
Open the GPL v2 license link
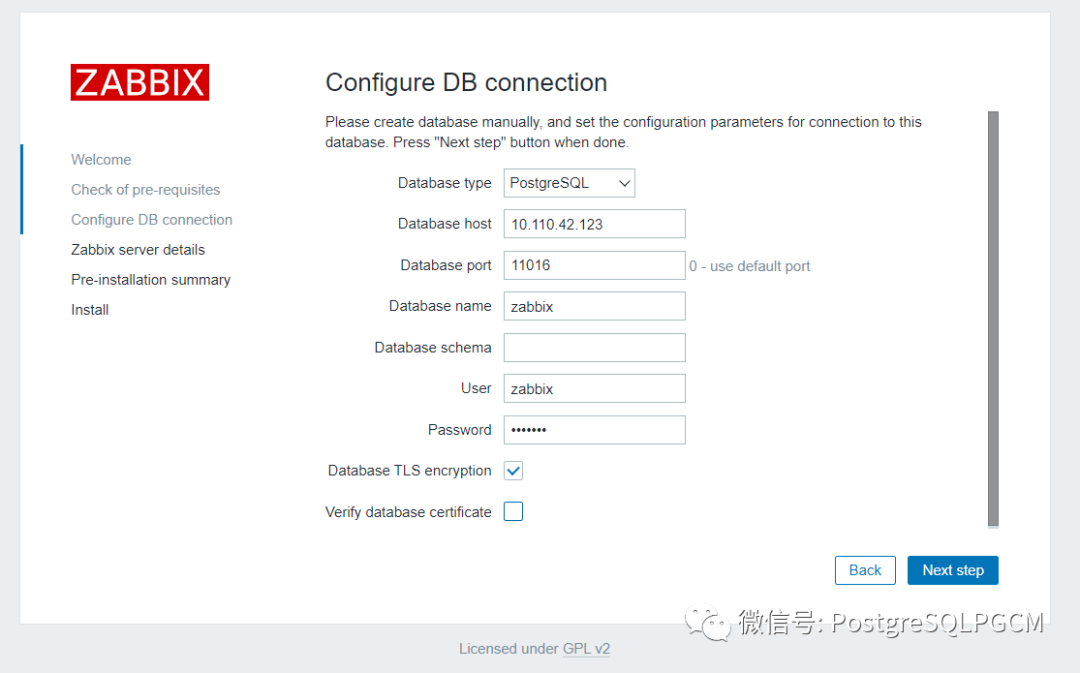(586, 649)
